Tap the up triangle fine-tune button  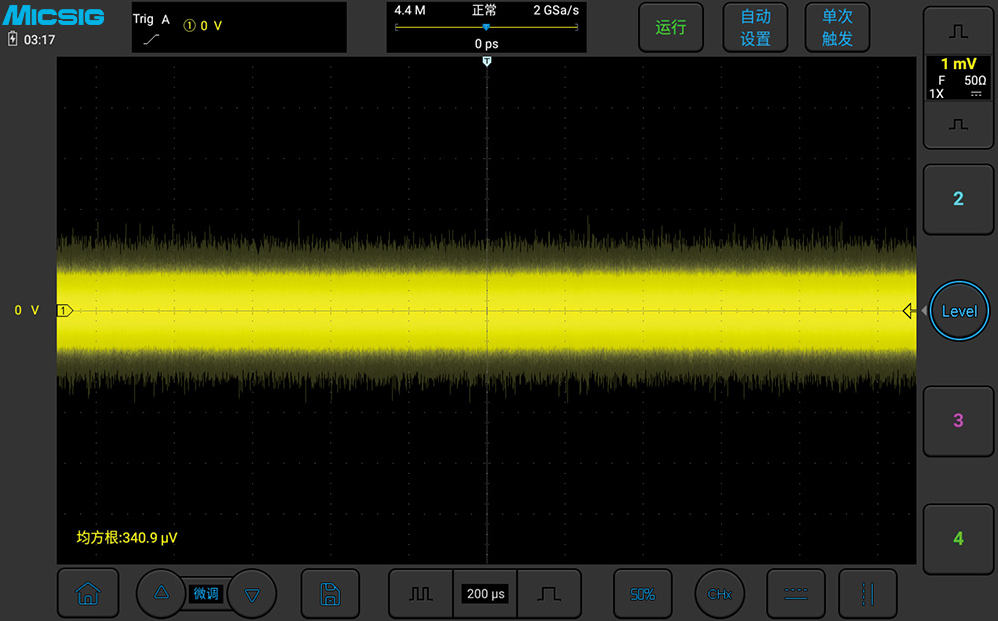[x=161, y=593]
